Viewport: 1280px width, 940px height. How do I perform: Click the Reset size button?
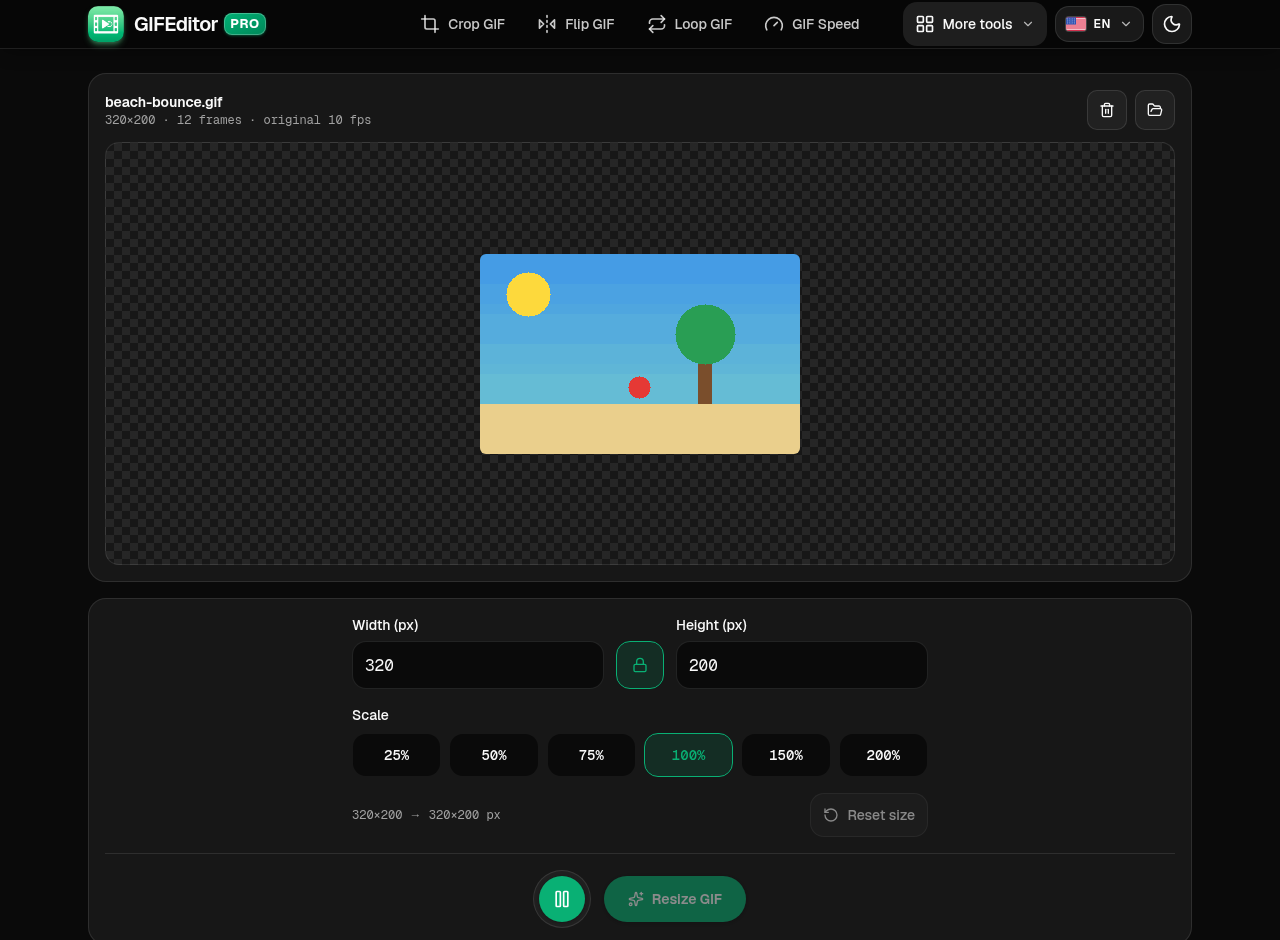coord(869,815)
